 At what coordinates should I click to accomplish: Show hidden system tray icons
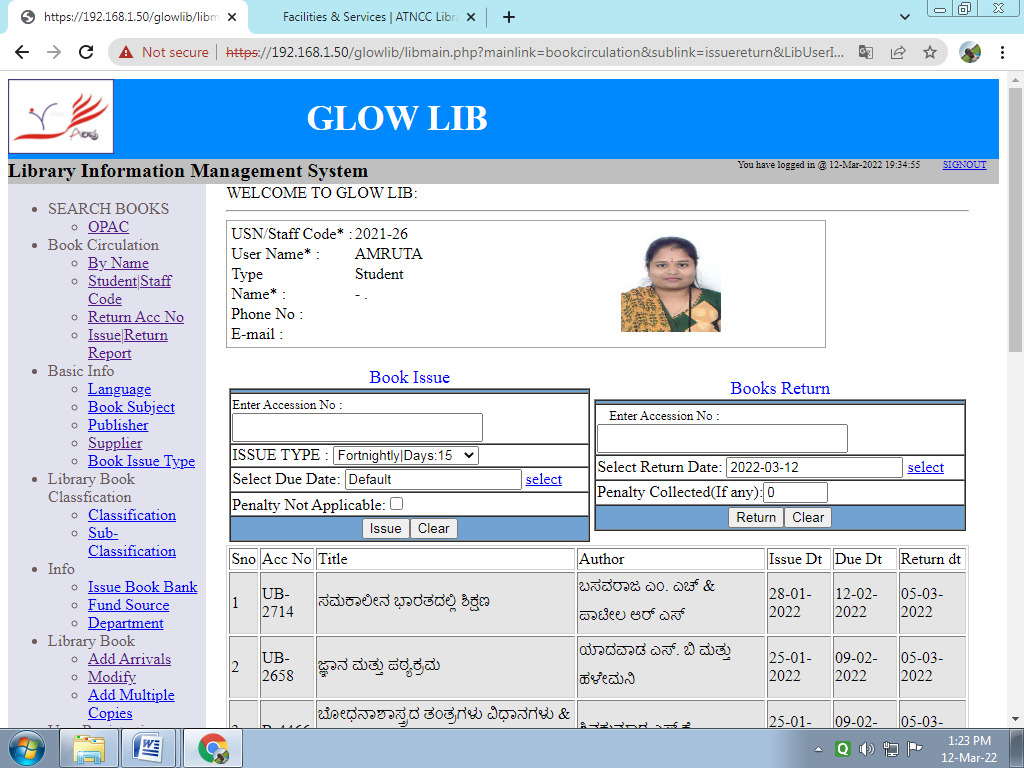[819, 748]
